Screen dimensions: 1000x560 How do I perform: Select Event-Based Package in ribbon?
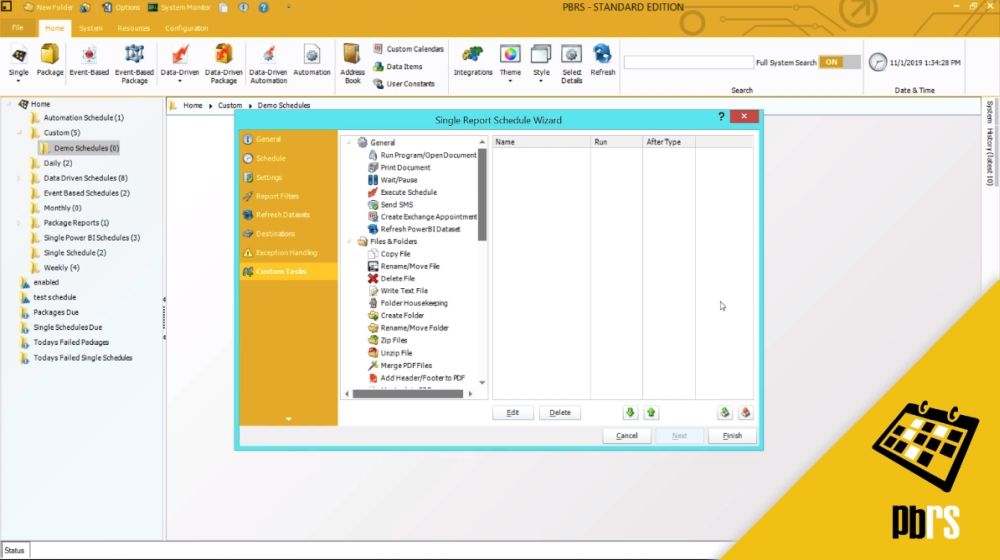(134, 64)
